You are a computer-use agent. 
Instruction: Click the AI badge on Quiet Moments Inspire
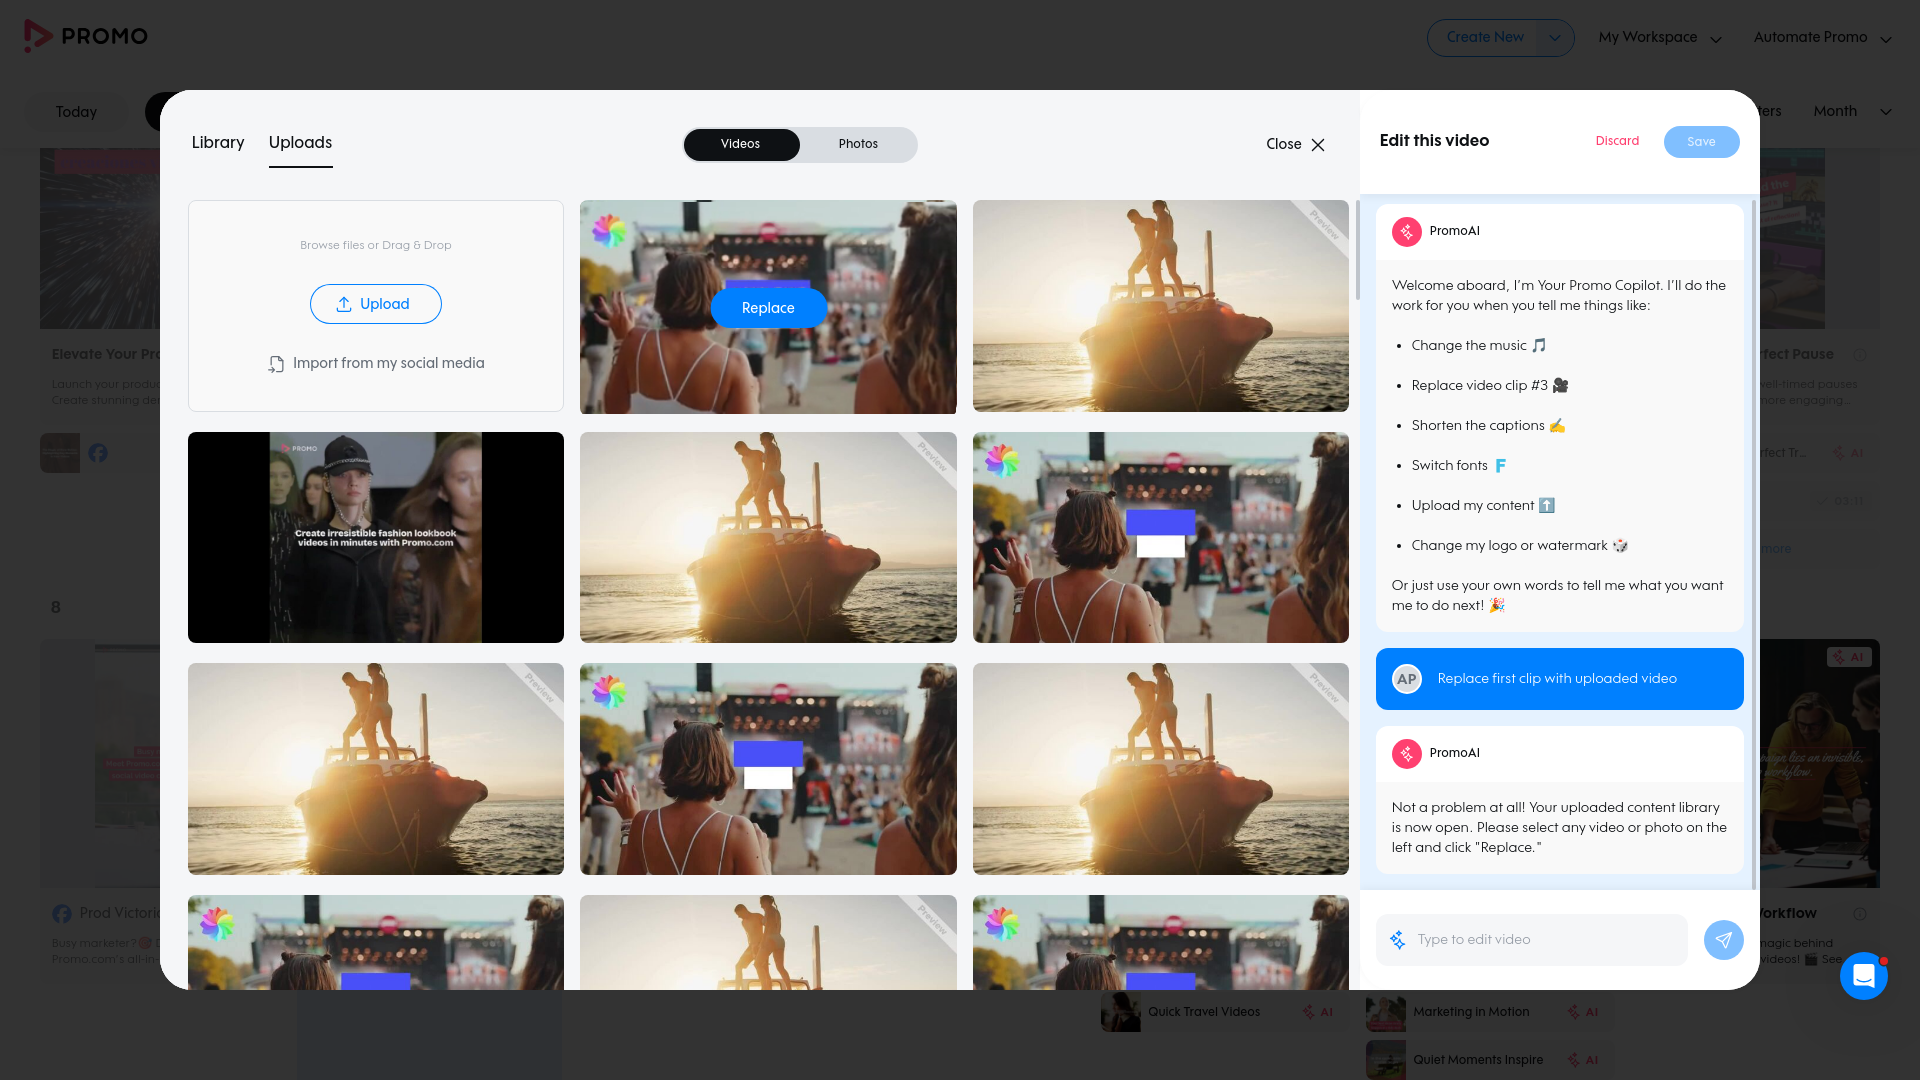click(1582, 1060)
